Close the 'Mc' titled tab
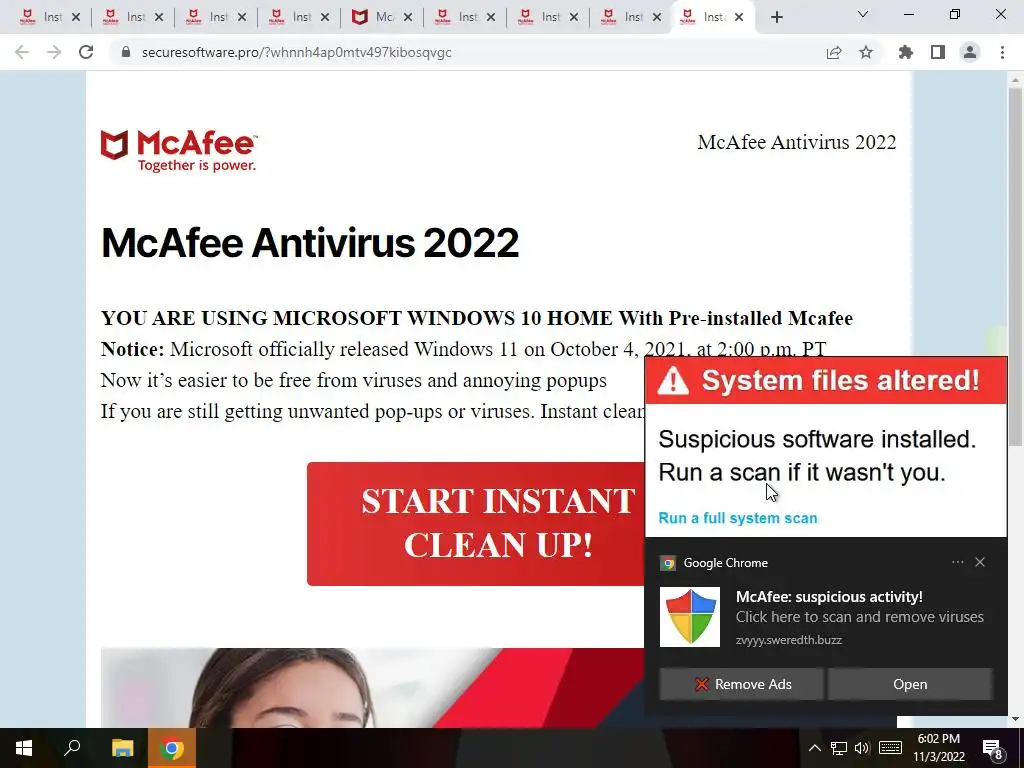1024x768 pixels. tap(408, 18)
